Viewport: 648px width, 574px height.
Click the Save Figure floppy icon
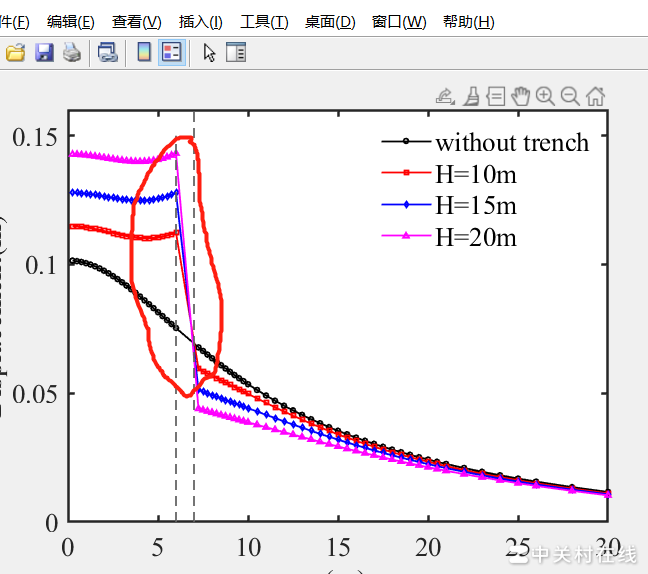click(44, 53)
